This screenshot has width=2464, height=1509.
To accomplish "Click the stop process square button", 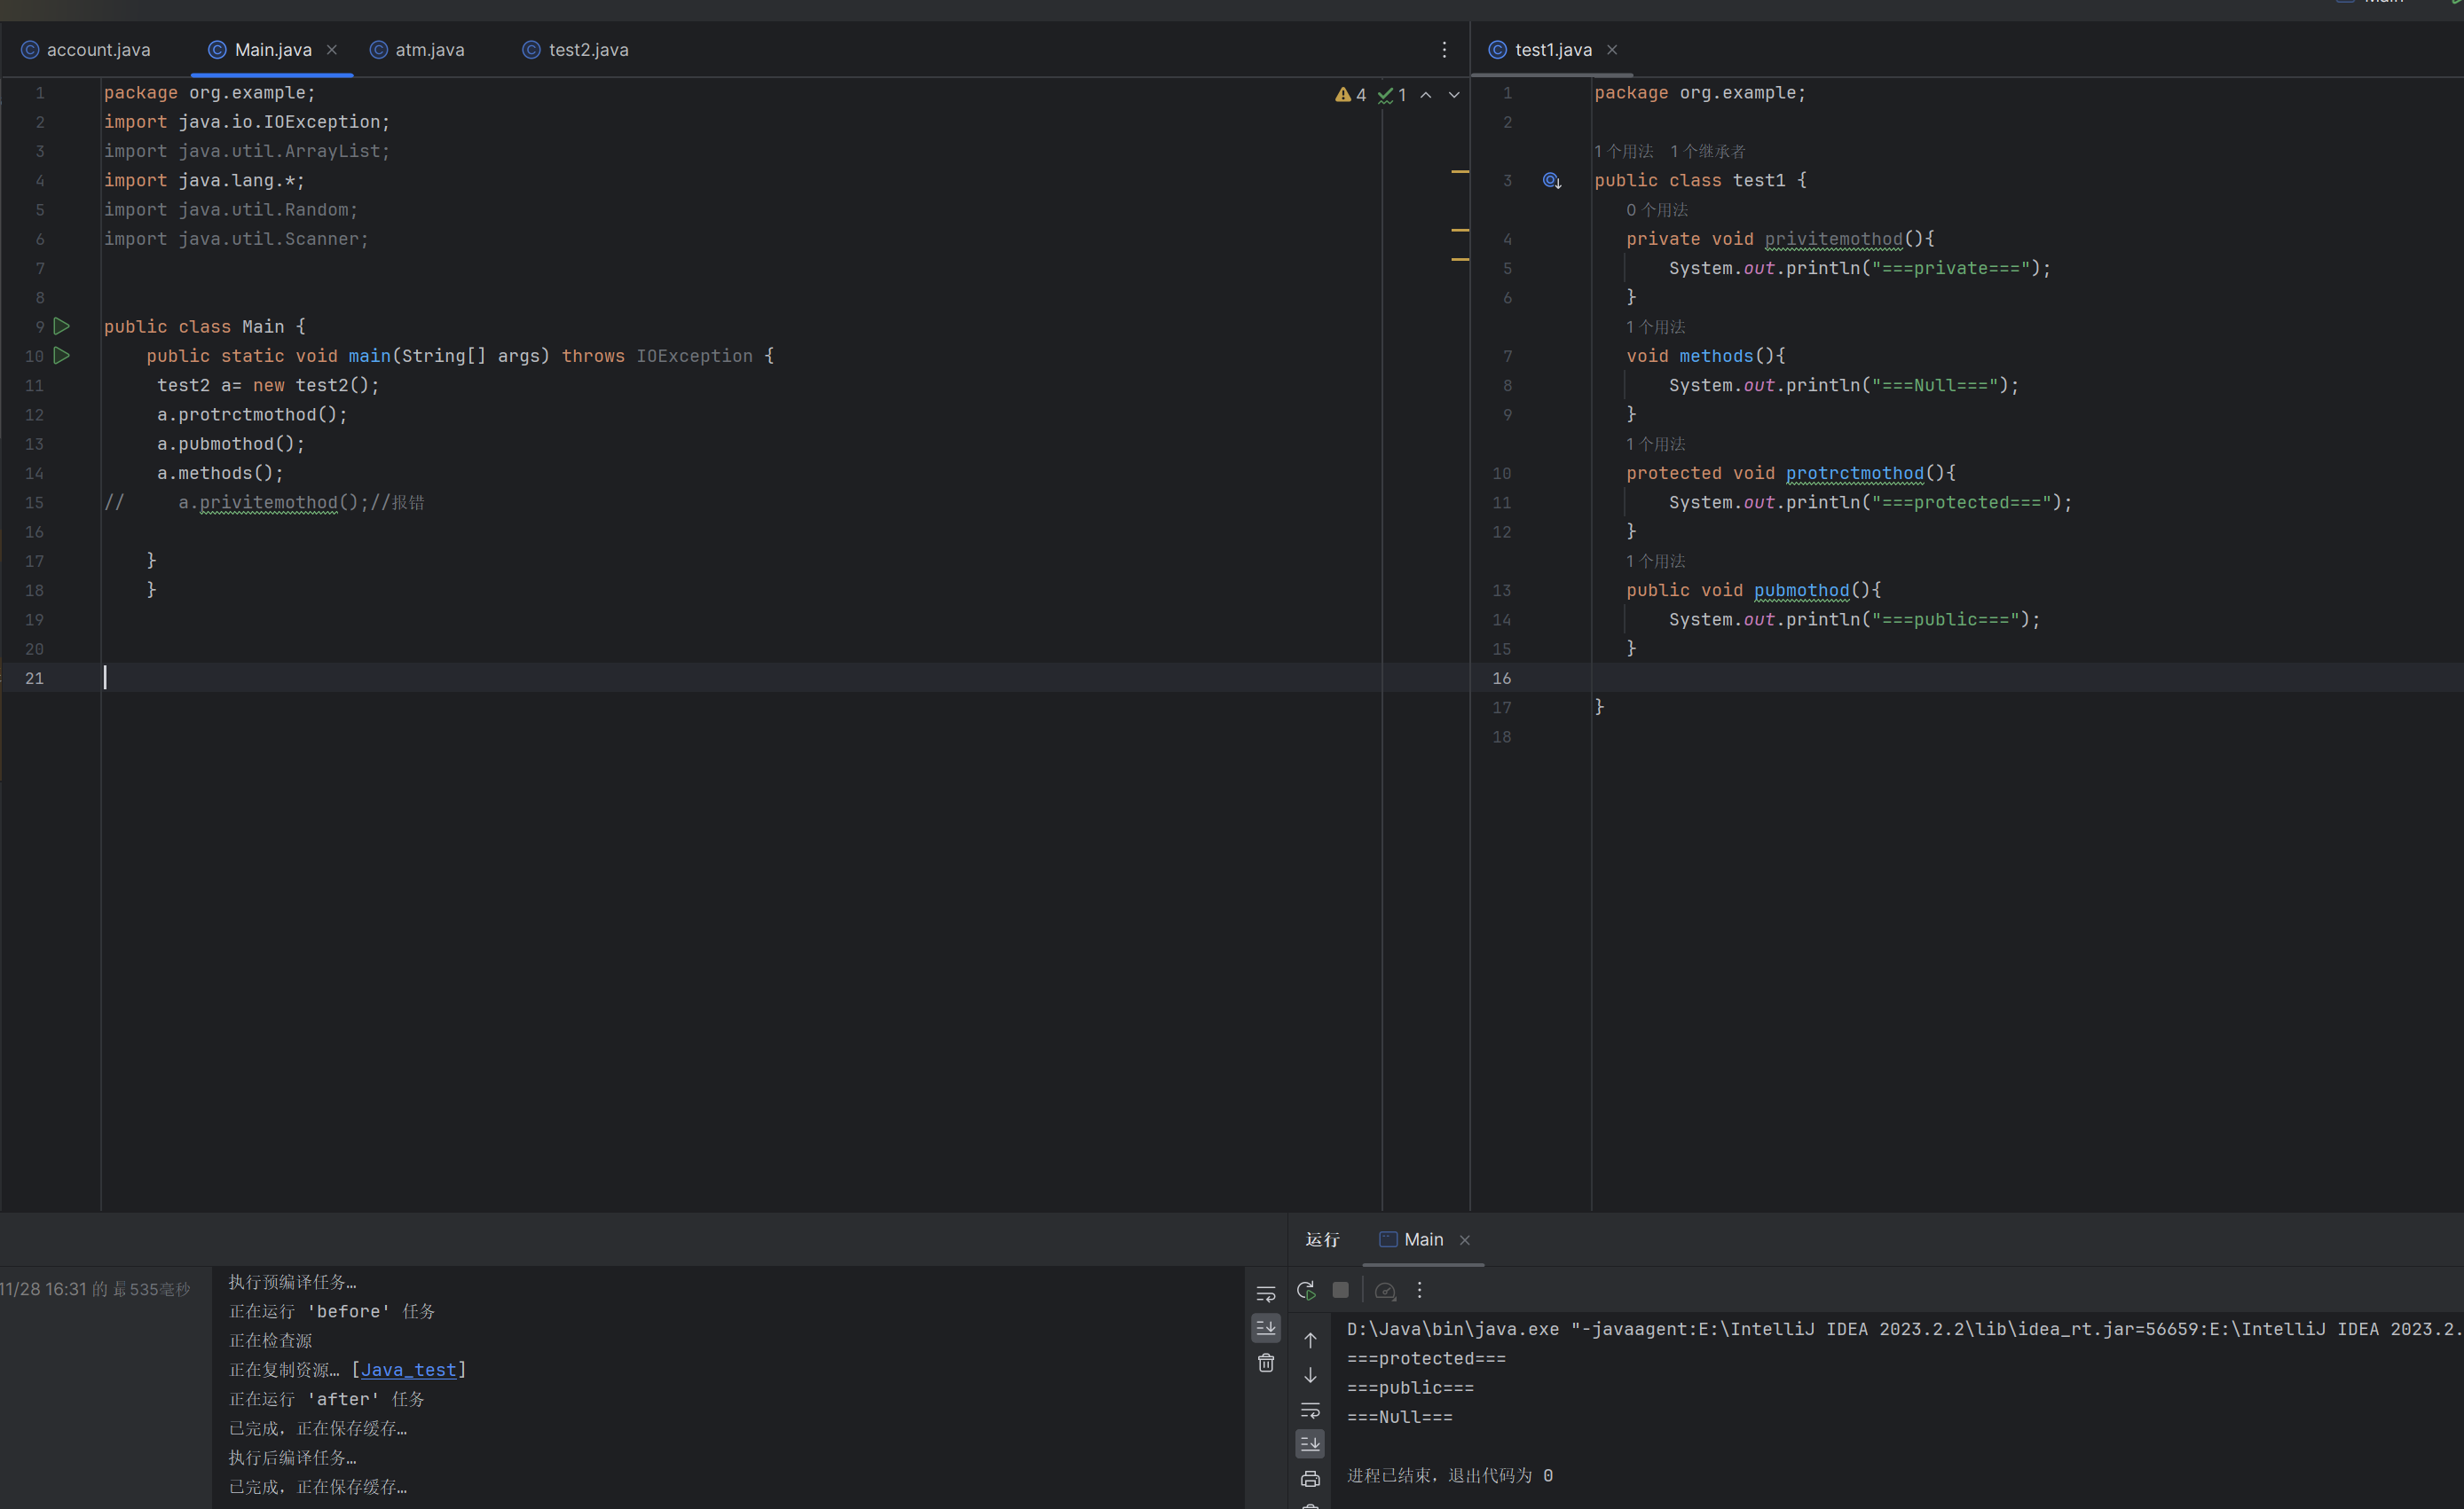I will [1341, 1290].
